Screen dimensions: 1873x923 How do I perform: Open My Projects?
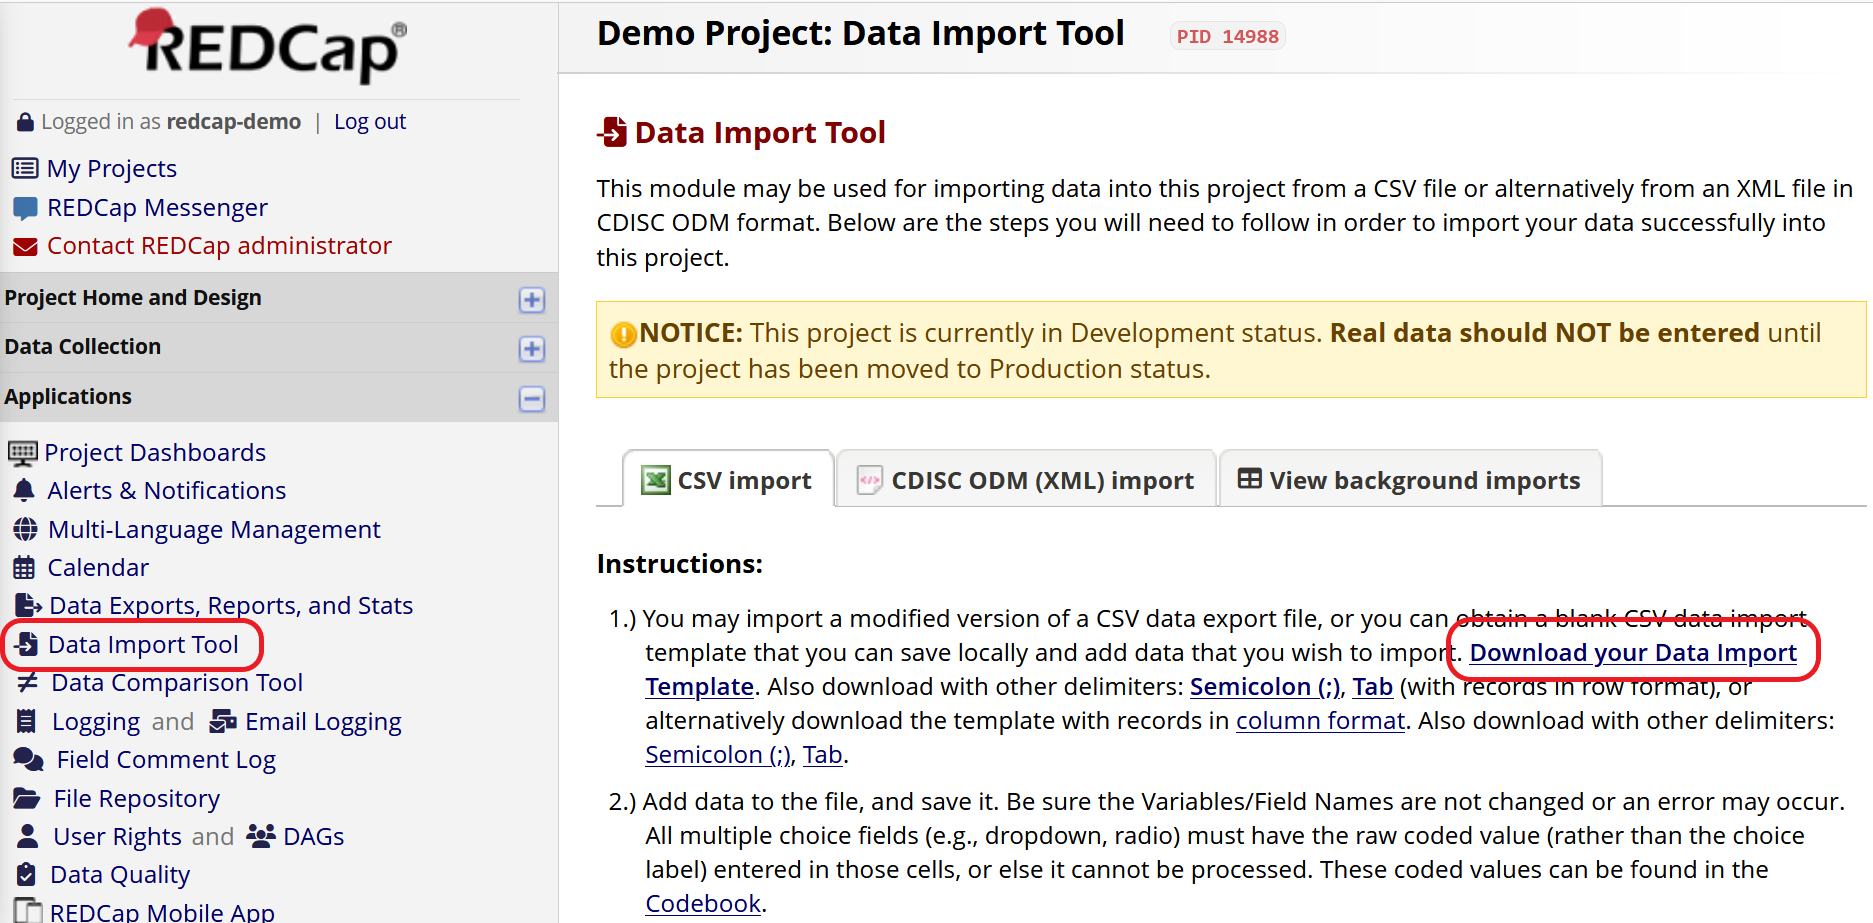coord(112,168)
